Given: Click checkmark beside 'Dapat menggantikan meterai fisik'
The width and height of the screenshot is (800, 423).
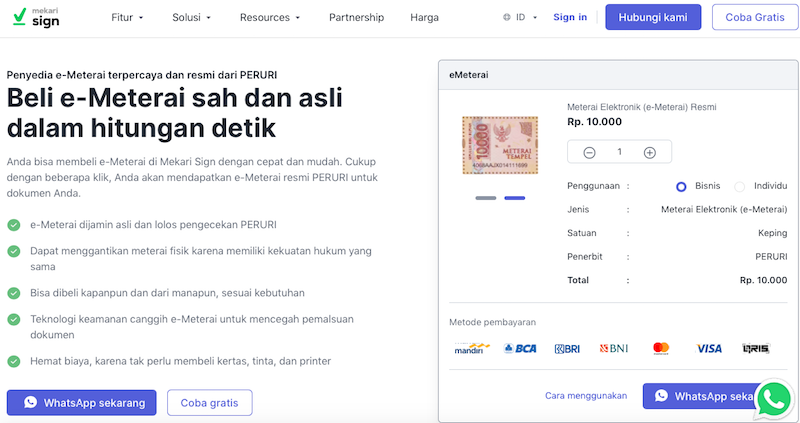Looking at the screenshot, I should point(14,251).
